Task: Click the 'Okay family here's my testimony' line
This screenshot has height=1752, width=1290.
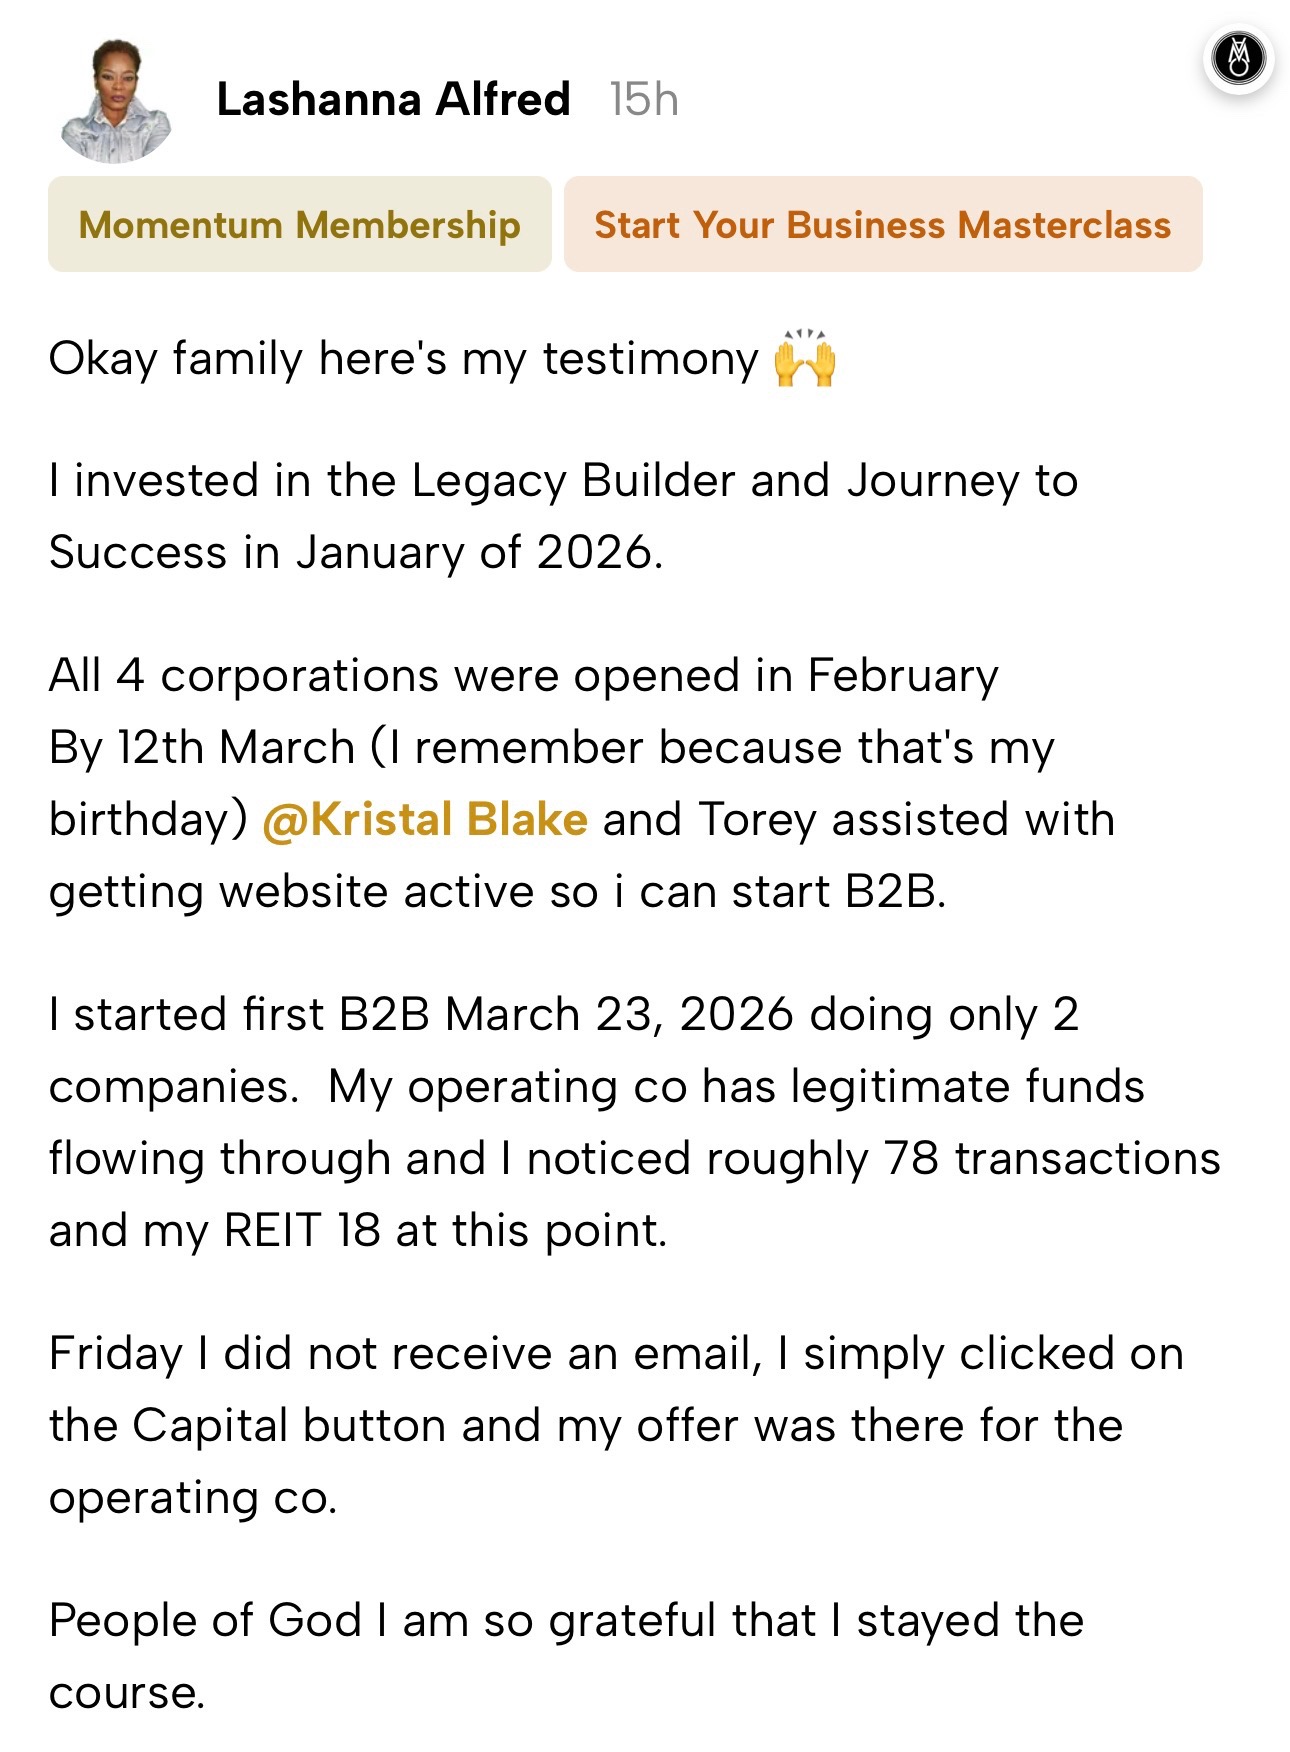Action: [x=443, y=359]
